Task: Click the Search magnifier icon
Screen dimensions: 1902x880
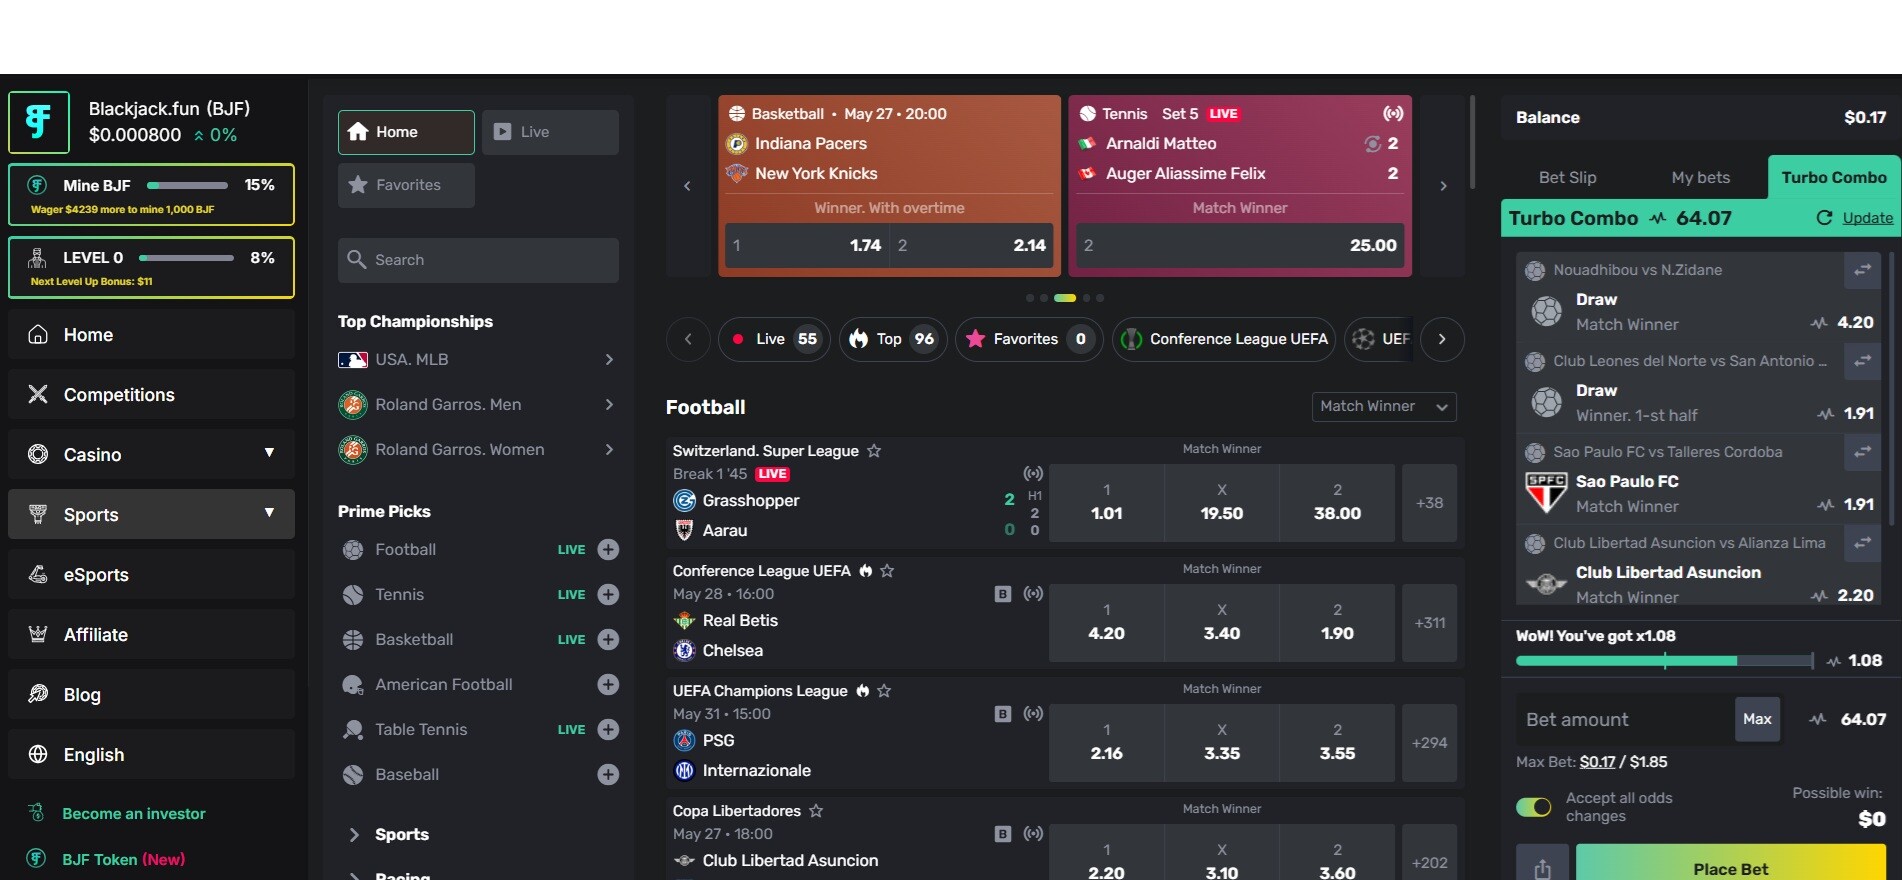Action: pyautogui.click(x=356, y=259)
